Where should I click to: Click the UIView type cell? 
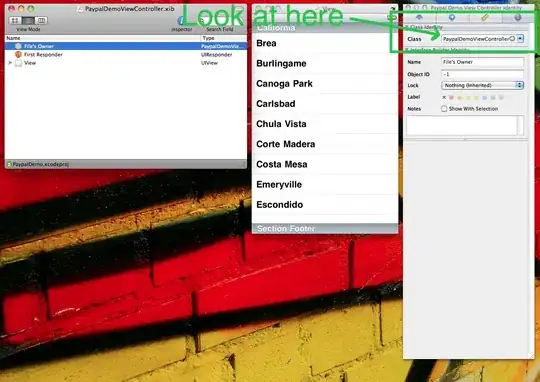point(209,63)
